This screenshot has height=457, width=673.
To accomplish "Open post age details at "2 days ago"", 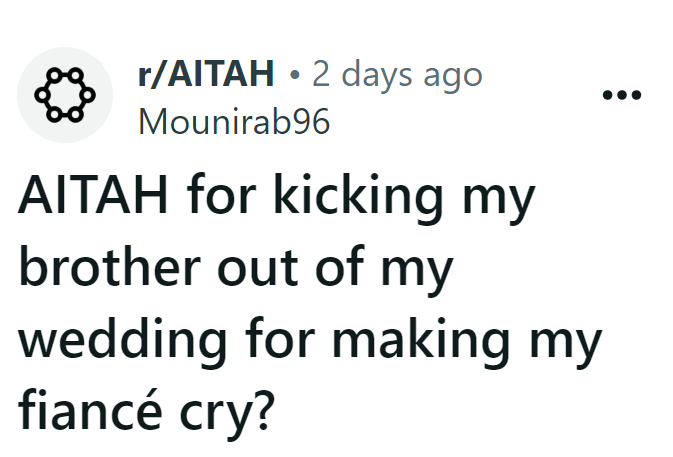I will click(x=397, y=74).
